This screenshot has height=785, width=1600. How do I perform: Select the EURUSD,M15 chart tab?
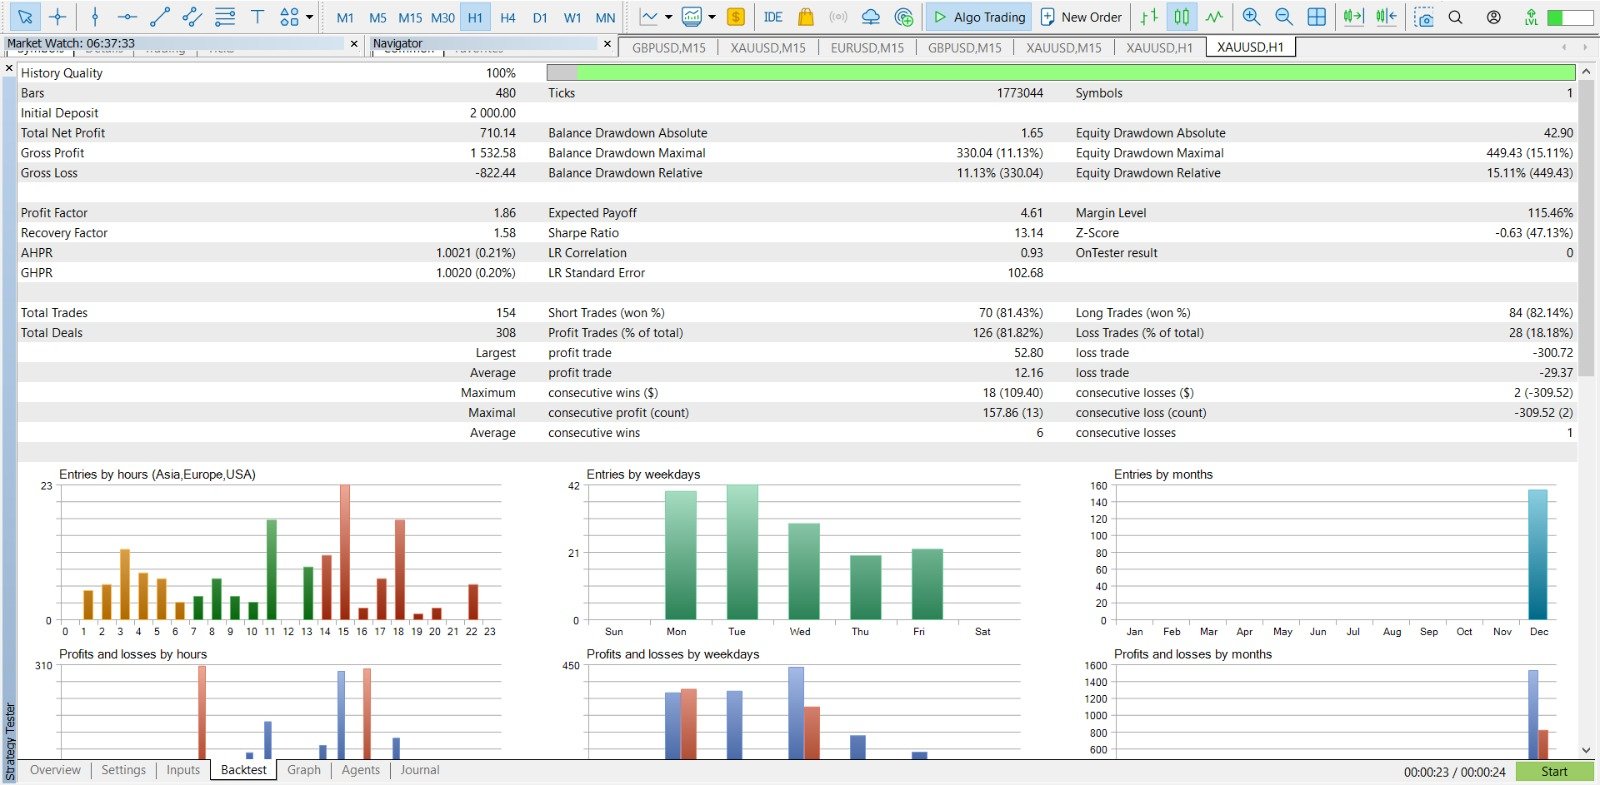tap(867, 48)
